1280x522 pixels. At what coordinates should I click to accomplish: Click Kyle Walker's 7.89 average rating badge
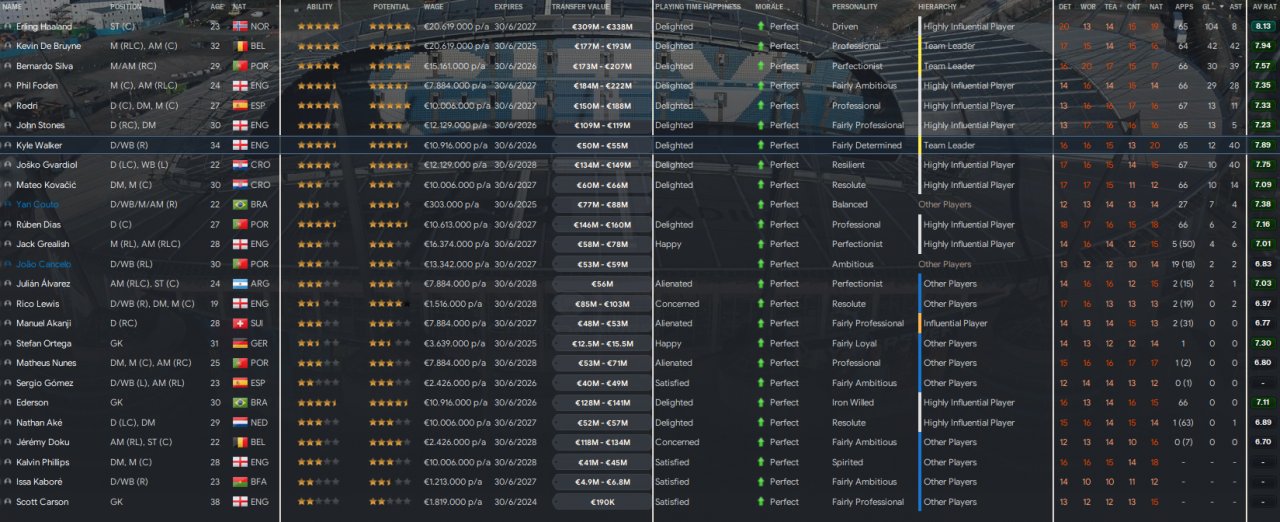[x=1263, y=145]
